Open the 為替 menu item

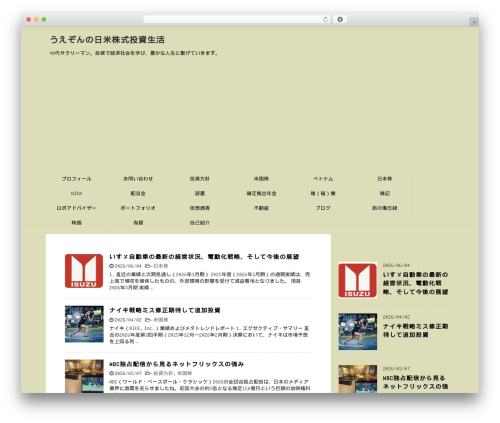click(138, 223)
